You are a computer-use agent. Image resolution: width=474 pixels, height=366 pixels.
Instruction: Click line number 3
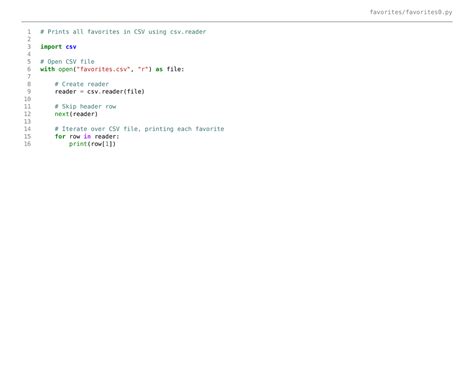[29, 47]
